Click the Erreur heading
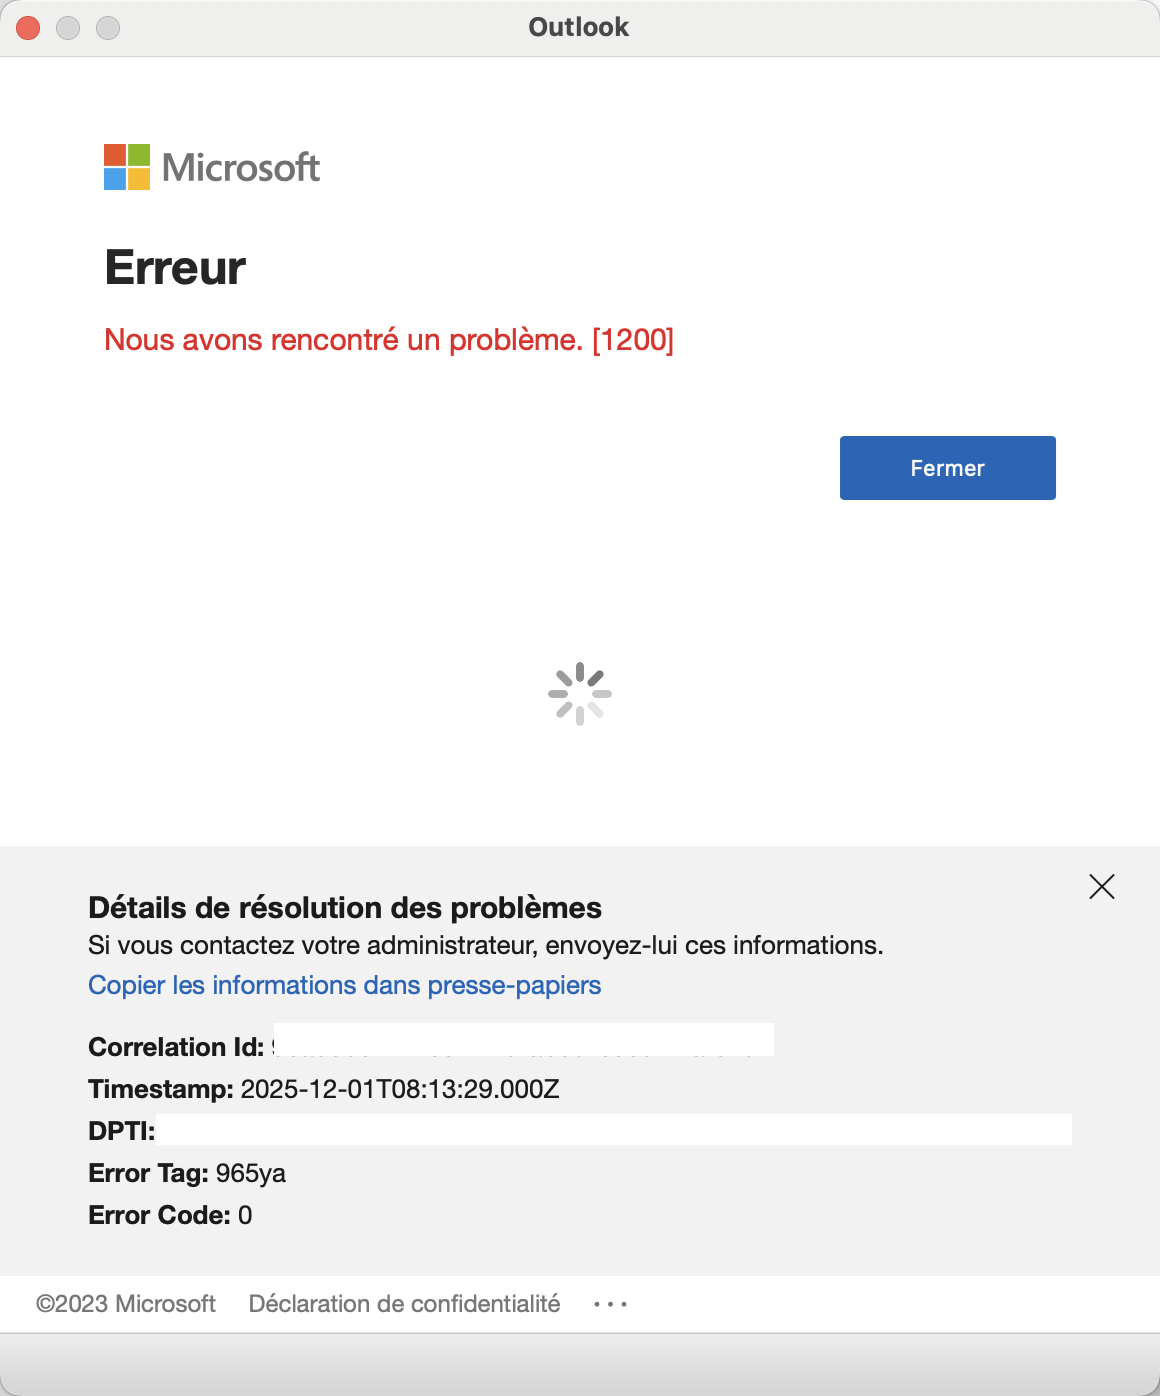This screenshot has width=1160, height=1396. click(x=176, y=268)
